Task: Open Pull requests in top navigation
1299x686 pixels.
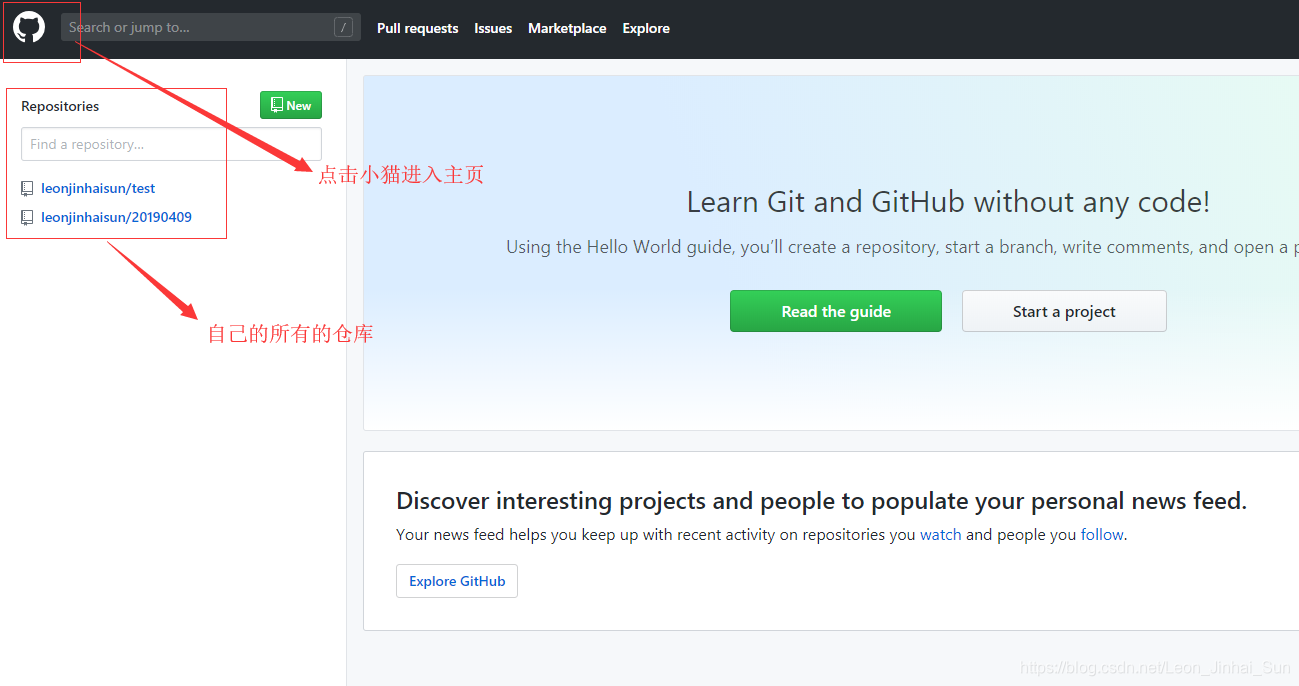Action: (x=418, y=28)
